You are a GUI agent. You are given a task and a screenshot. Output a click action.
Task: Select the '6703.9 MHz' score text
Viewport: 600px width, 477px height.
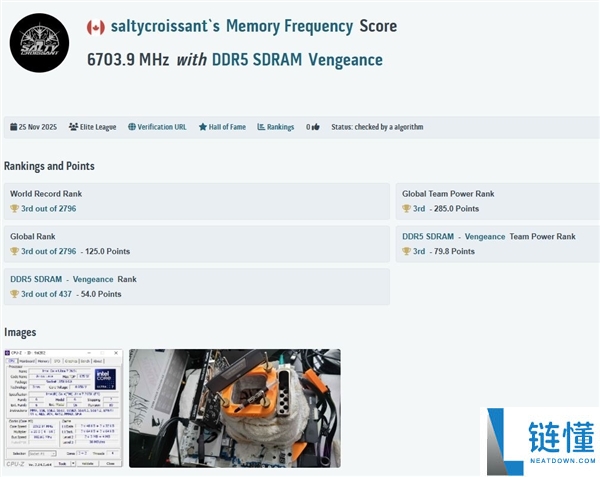point(128,60)
